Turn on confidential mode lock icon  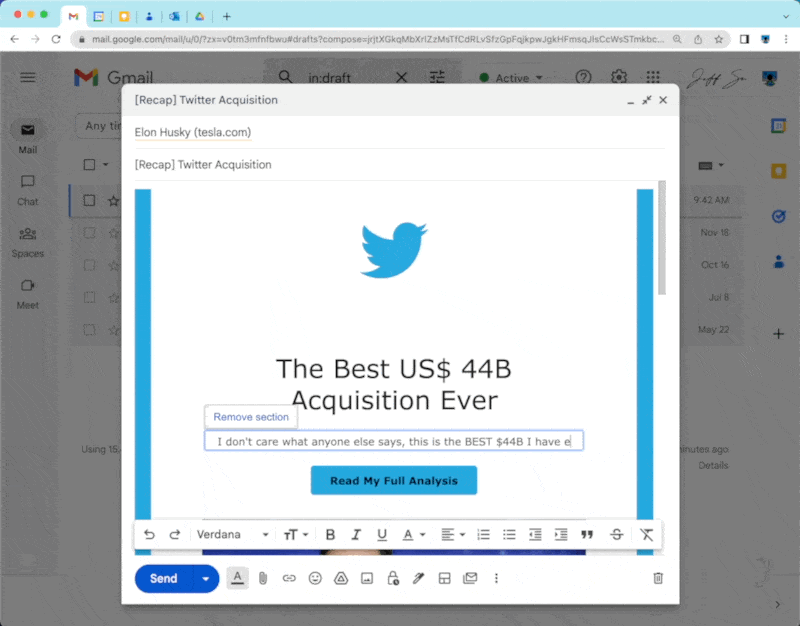pos(393,578)
